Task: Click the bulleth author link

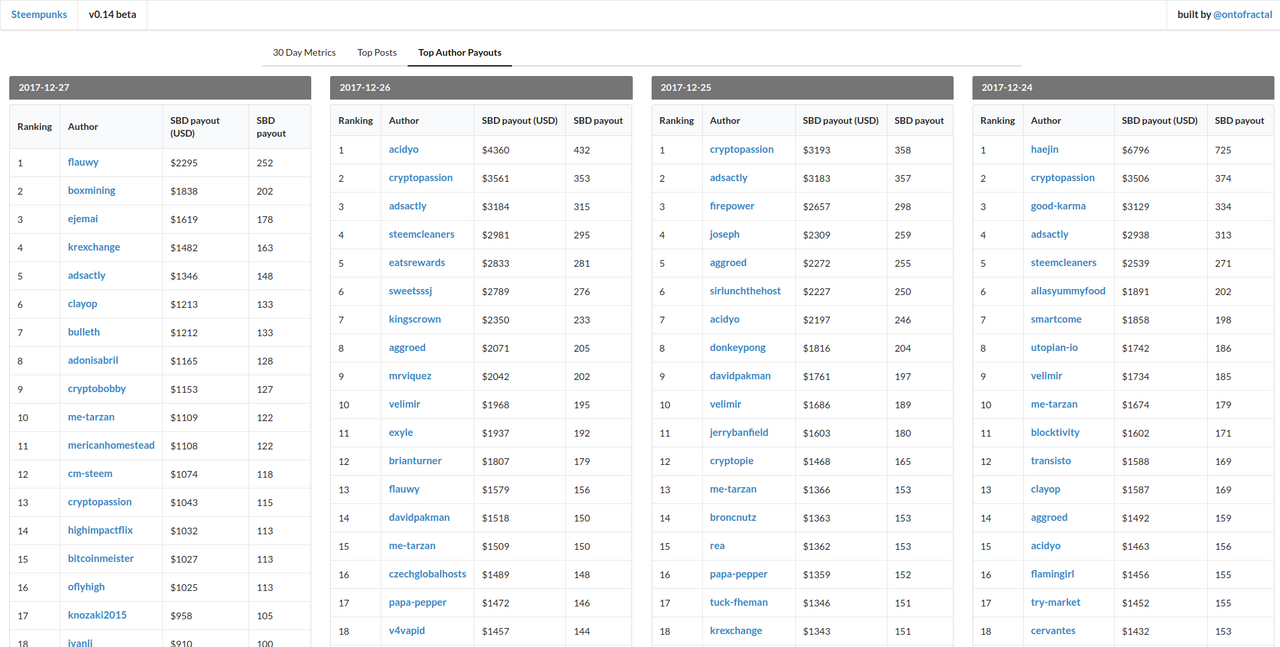Action: (x=84, y=332)
